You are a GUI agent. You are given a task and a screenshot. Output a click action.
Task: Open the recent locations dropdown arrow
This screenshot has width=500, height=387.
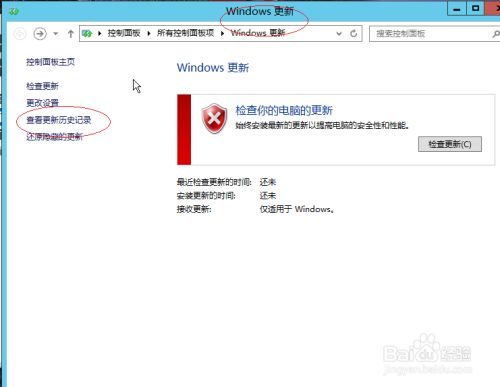coord(56,34)
